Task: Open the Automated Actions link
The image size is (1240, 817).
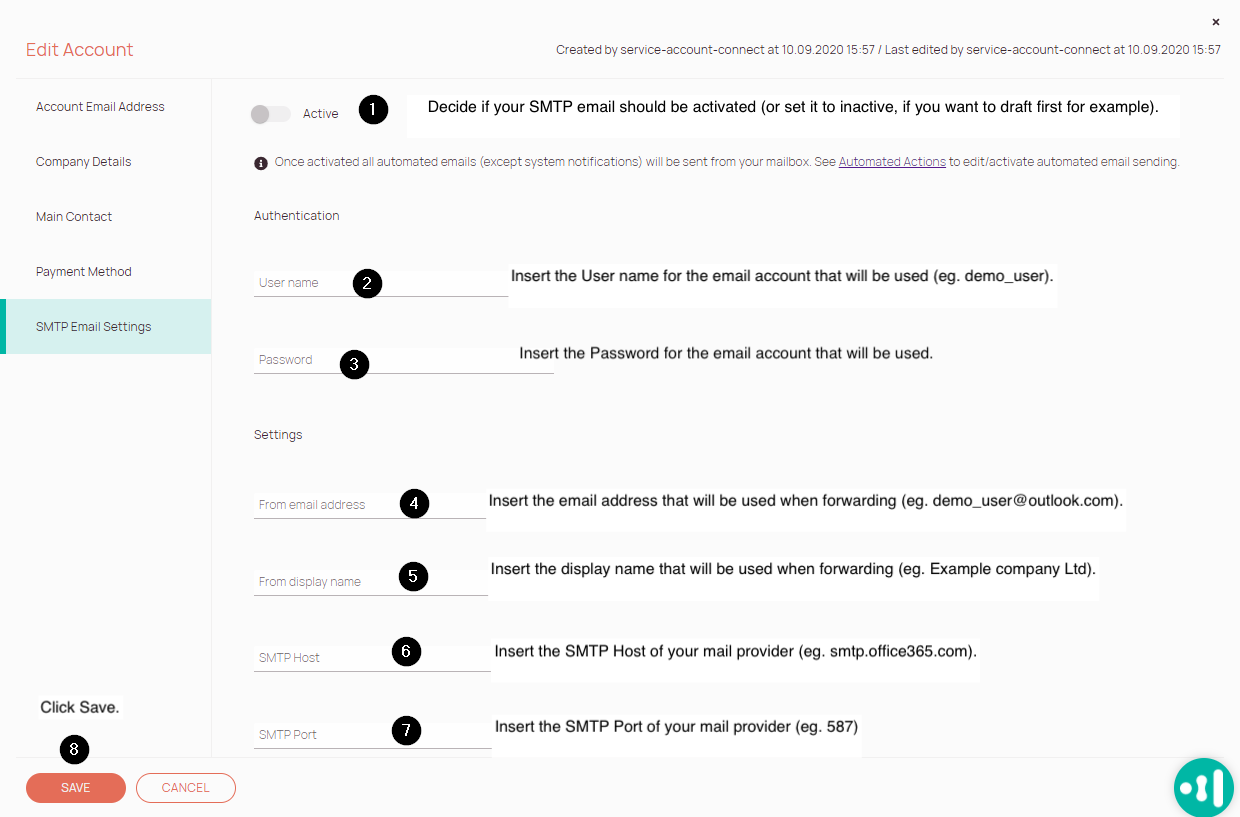Action: click(x=892, y=162)
